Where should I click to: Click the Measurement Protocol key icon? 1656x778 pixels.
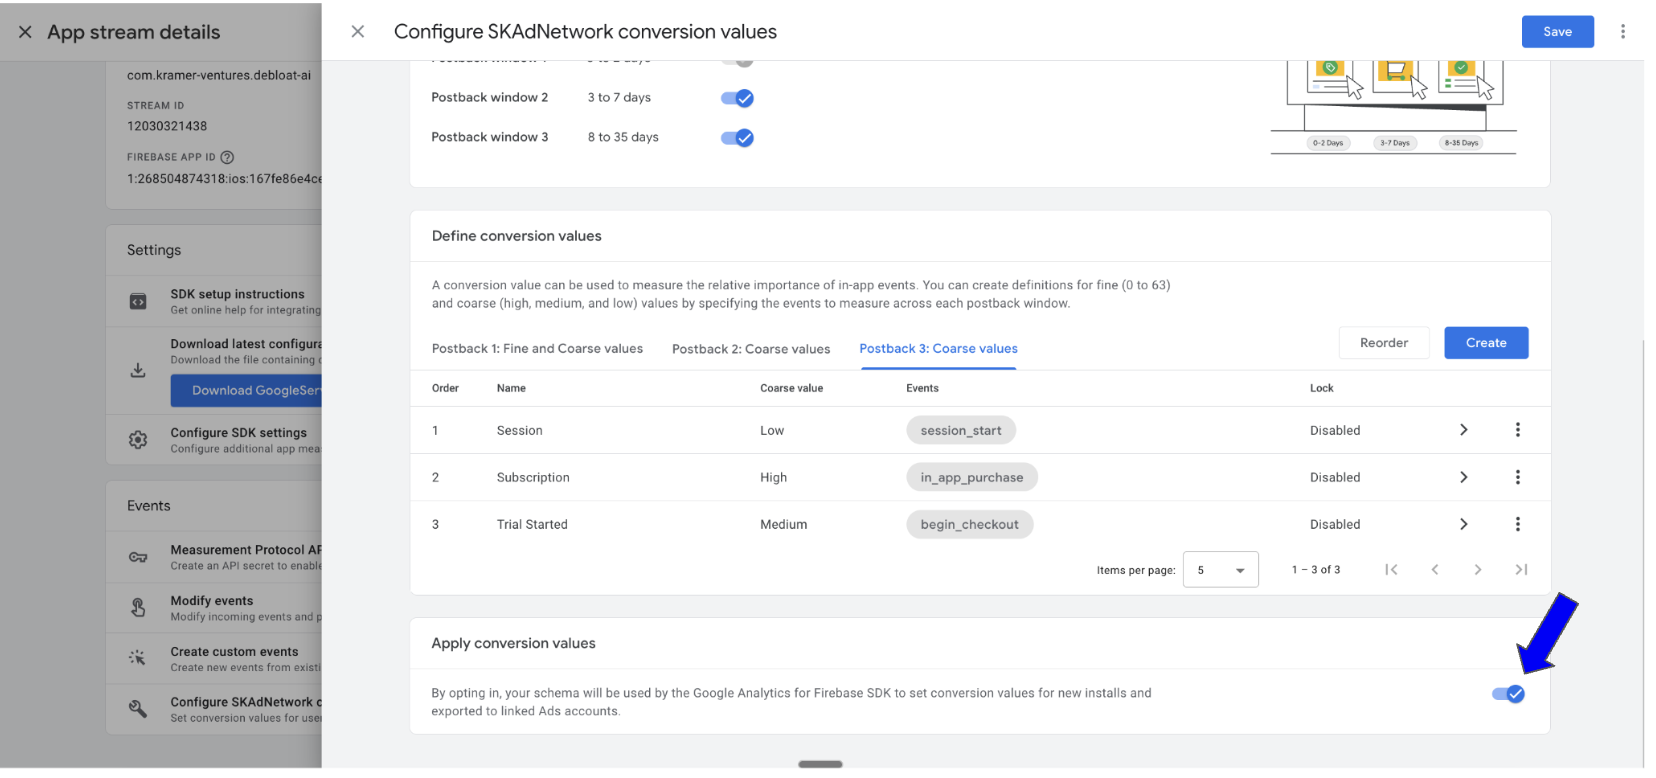coord(138,557)
